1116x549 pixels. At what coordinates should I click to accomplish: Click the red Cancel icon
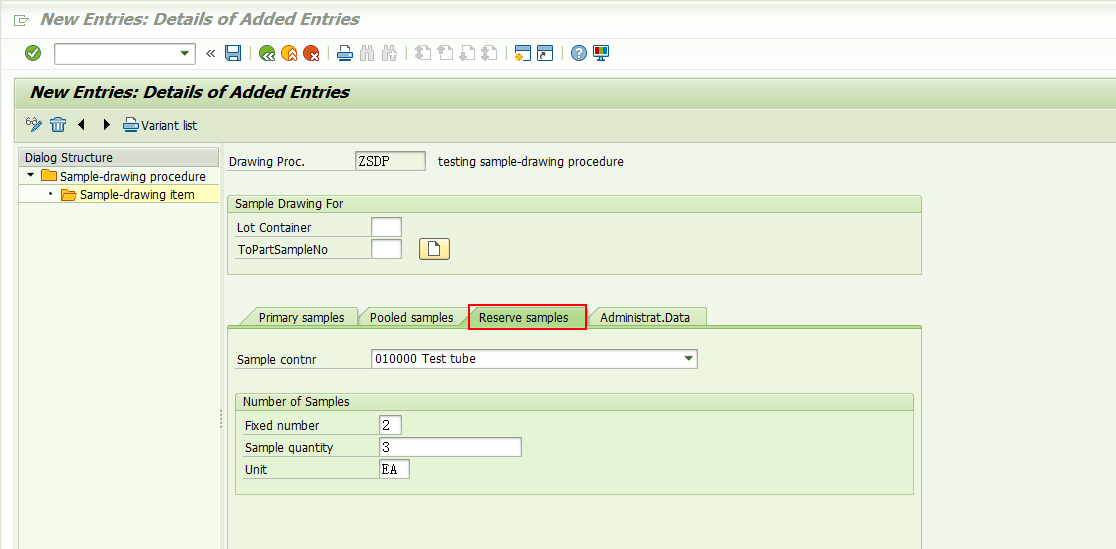pos(311,53)
